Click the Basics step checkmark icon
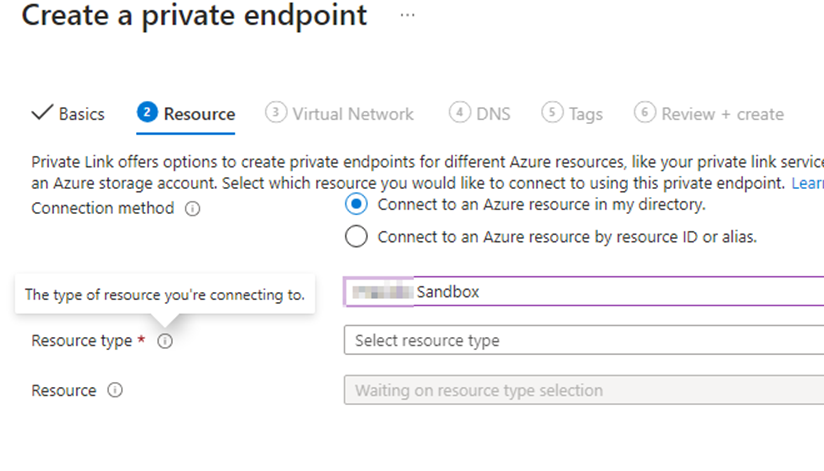The width and height of the screenshot is (824, 471). [42, 112]
